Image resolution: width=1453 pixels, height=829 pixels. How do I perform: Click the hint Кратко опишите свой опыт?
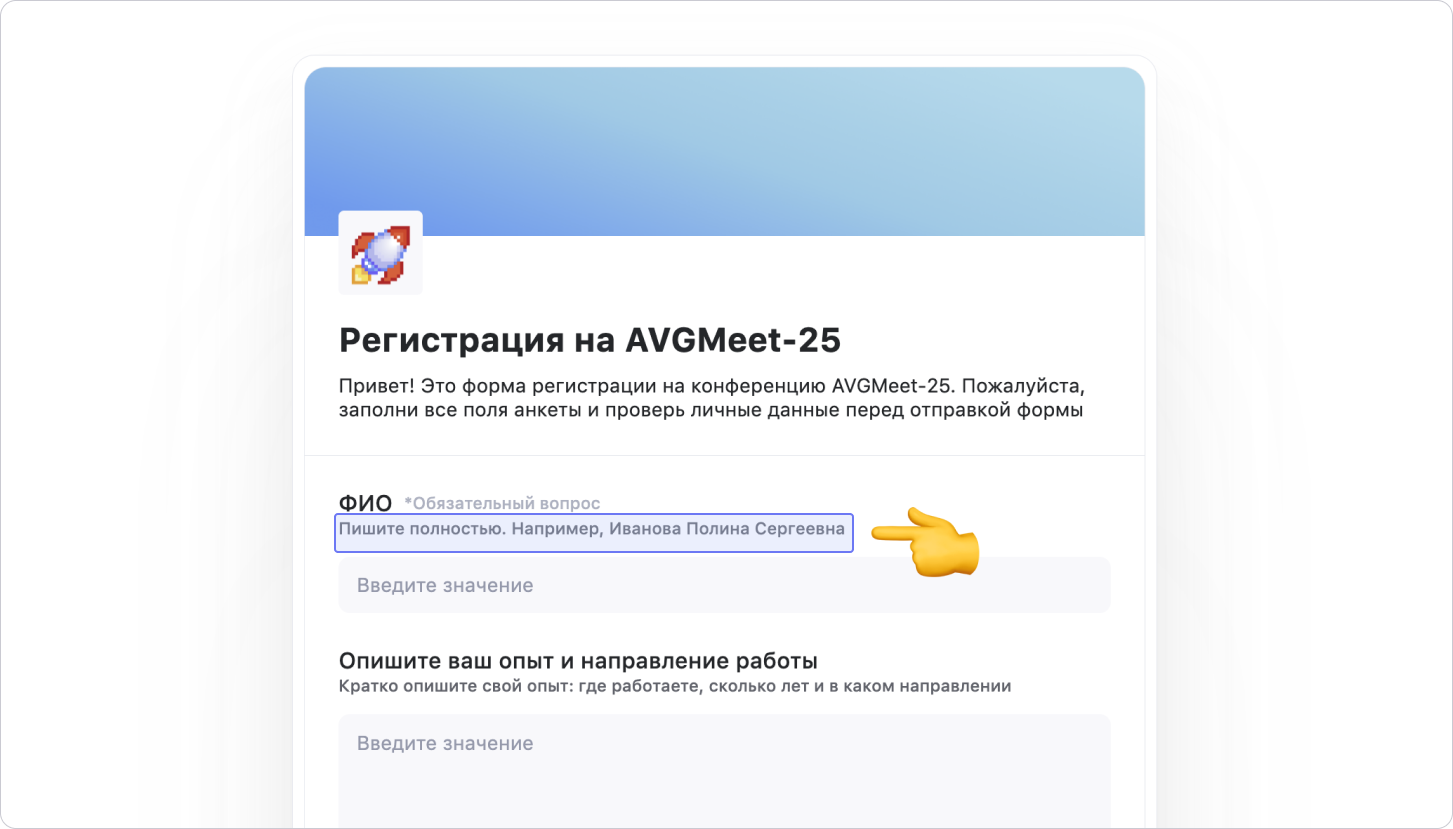[675, 687]
